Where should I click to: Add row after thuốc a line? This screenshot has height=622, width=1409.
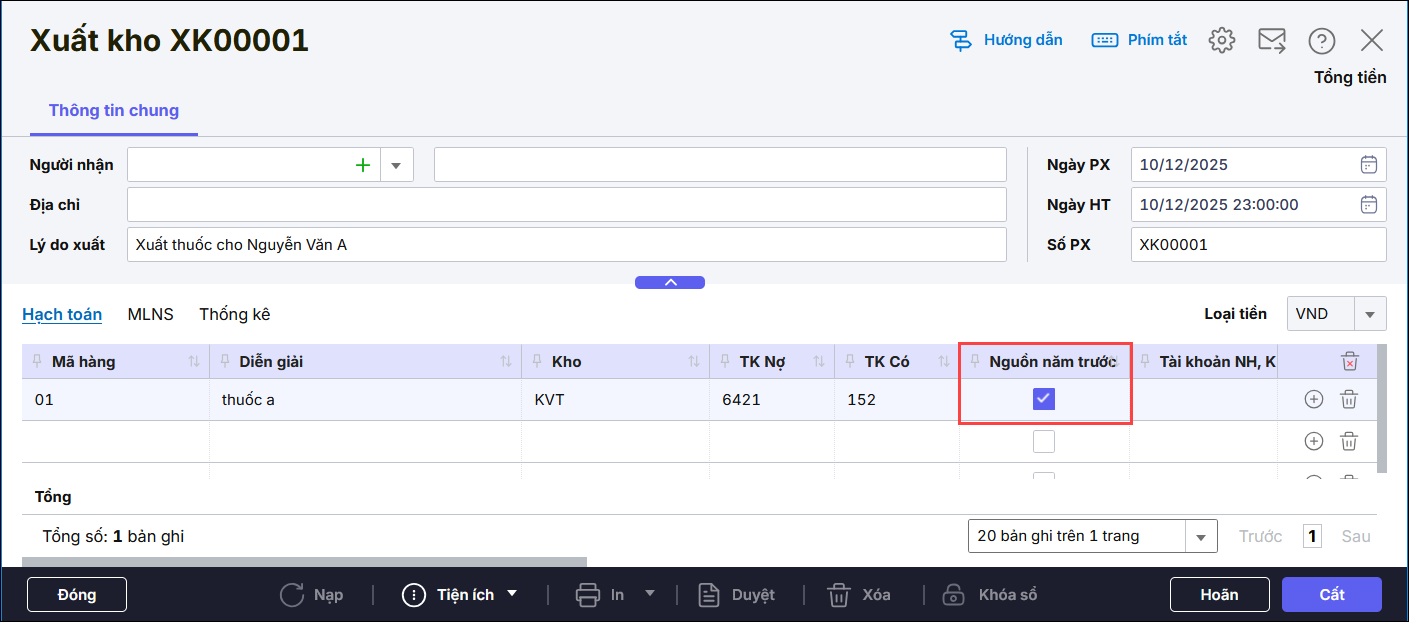click(1314, 399)
